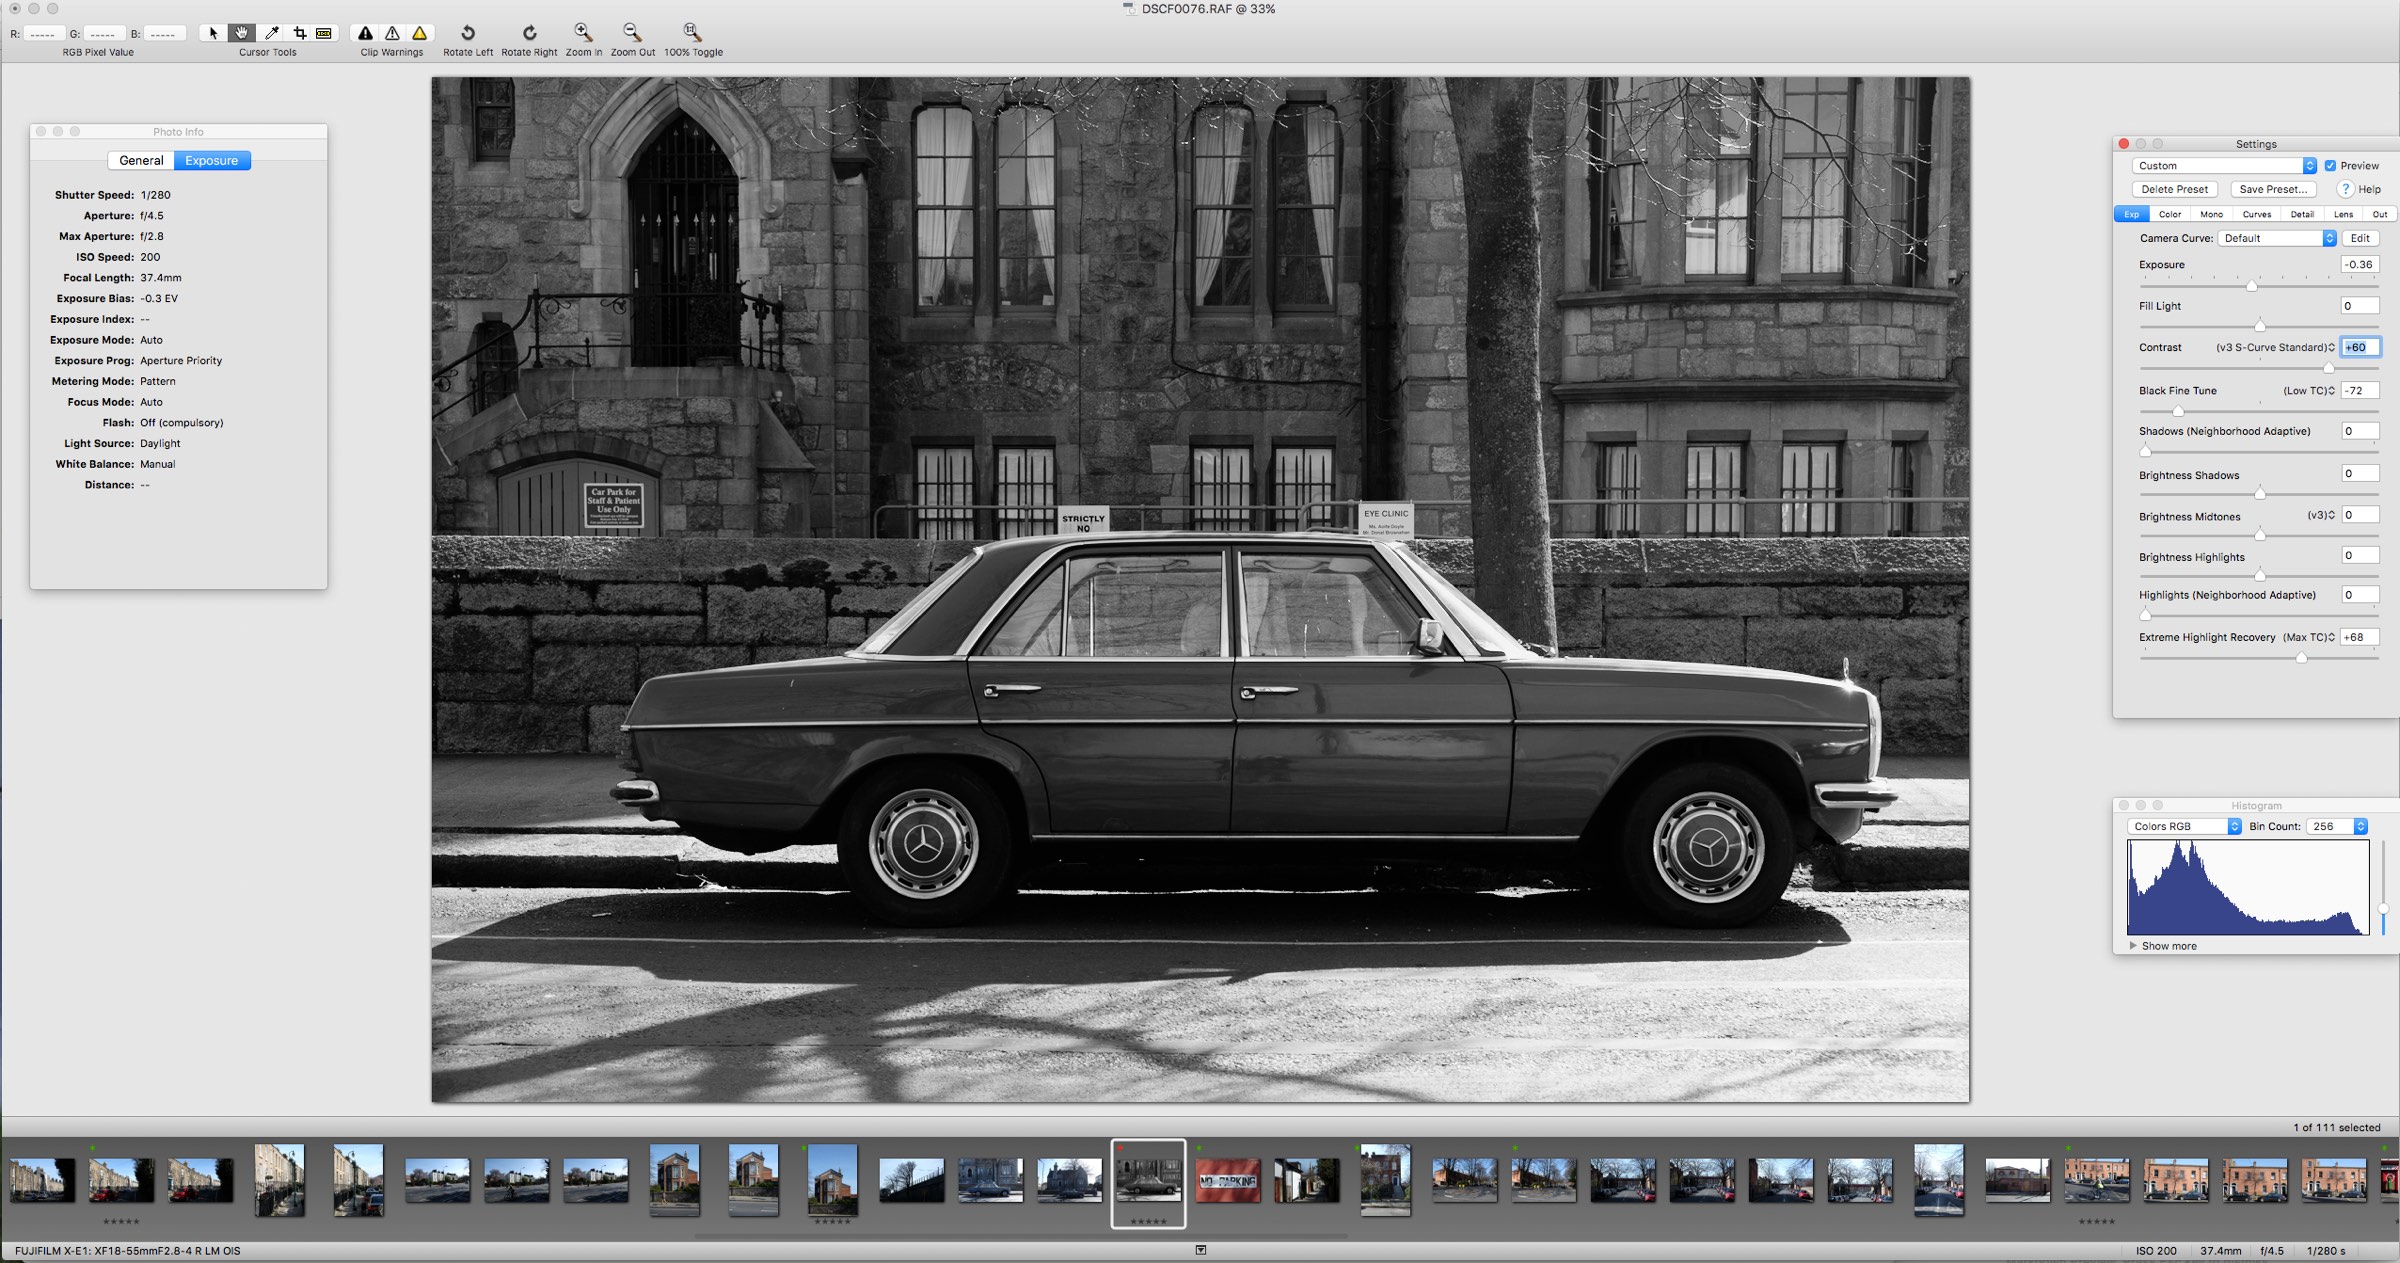Open filmstrip options icon below thumbnails
This screenshot has width=2400, height=1263.
click(1201, 1250)
